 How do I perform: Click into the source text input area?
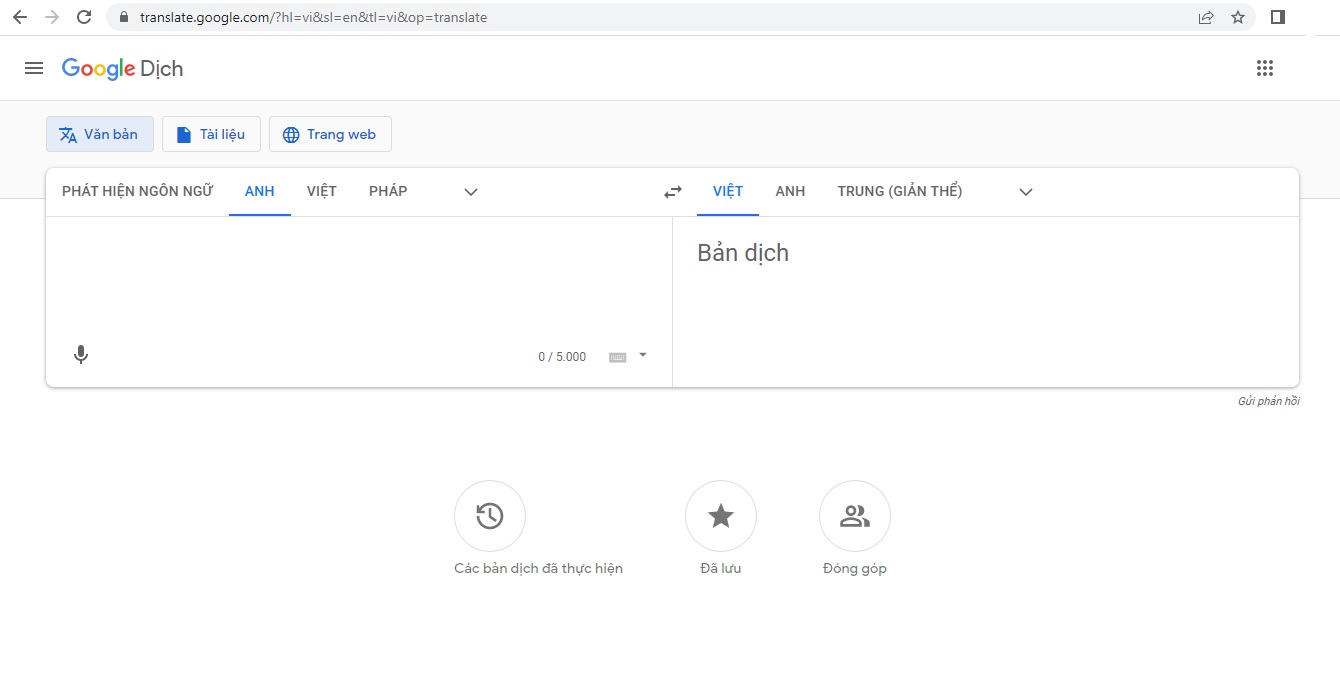click(358, 275)
